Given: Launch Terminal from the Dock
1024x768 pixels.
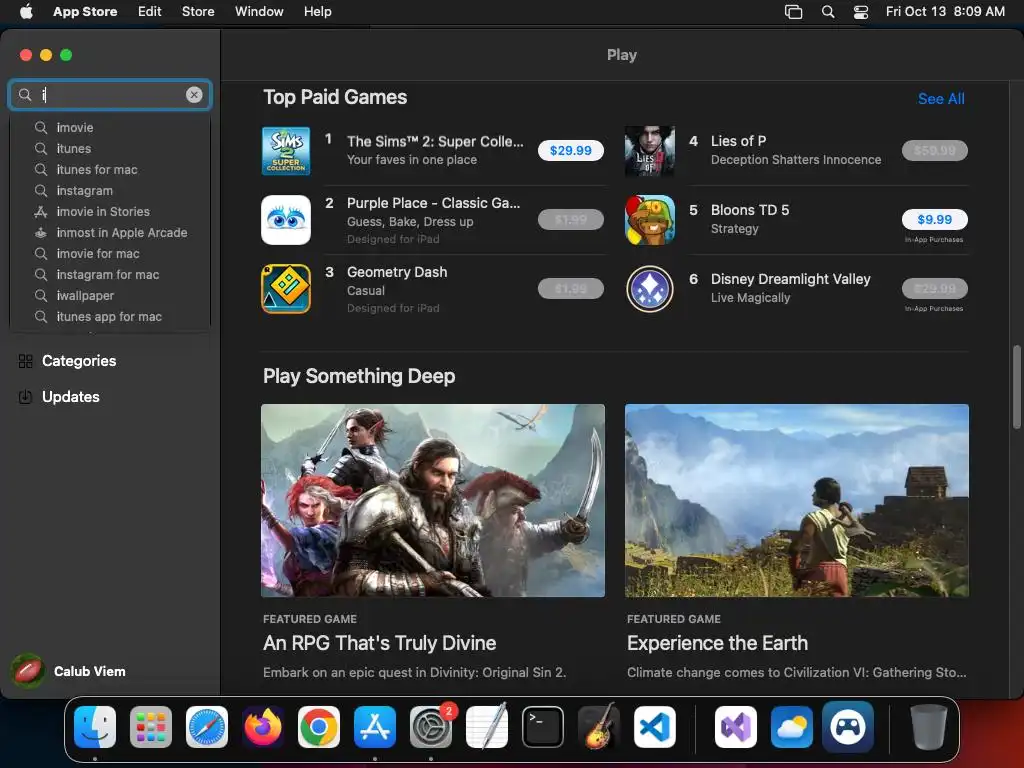Looking at the screenshot, I should tap(543, 727).
